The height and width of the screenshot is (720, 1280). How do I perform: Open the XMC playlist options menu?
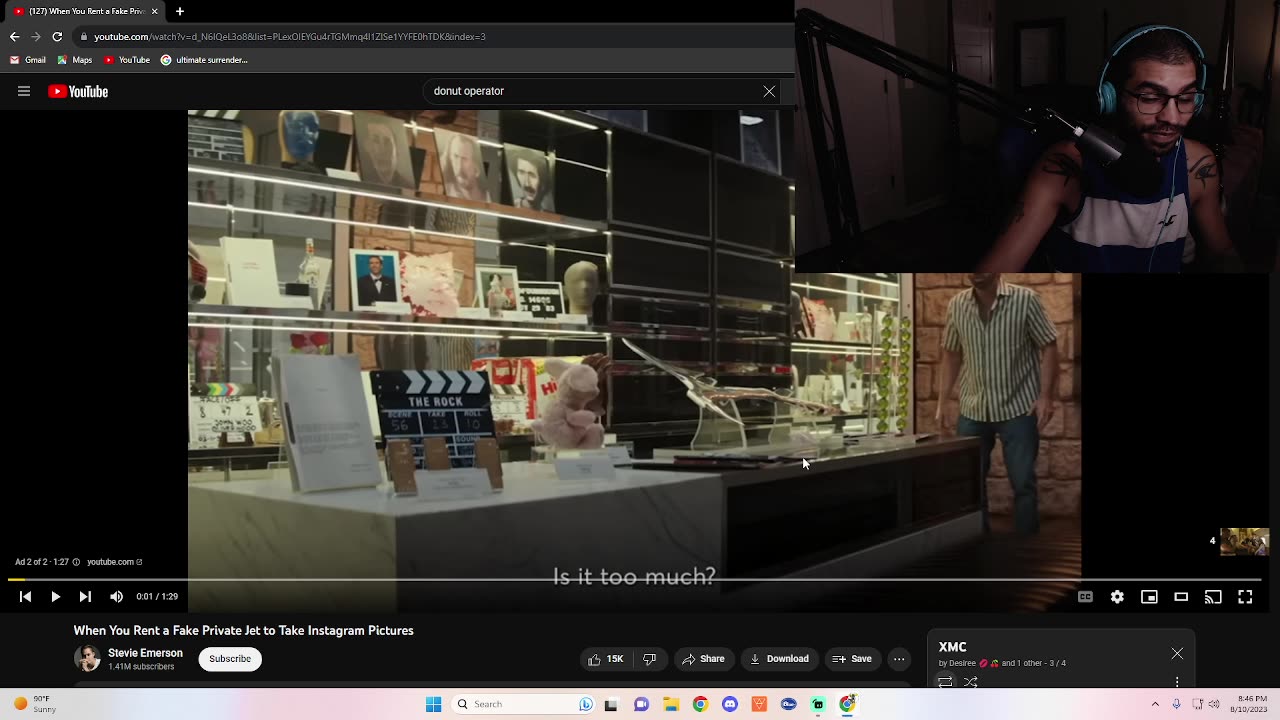tap(1177, 682)
